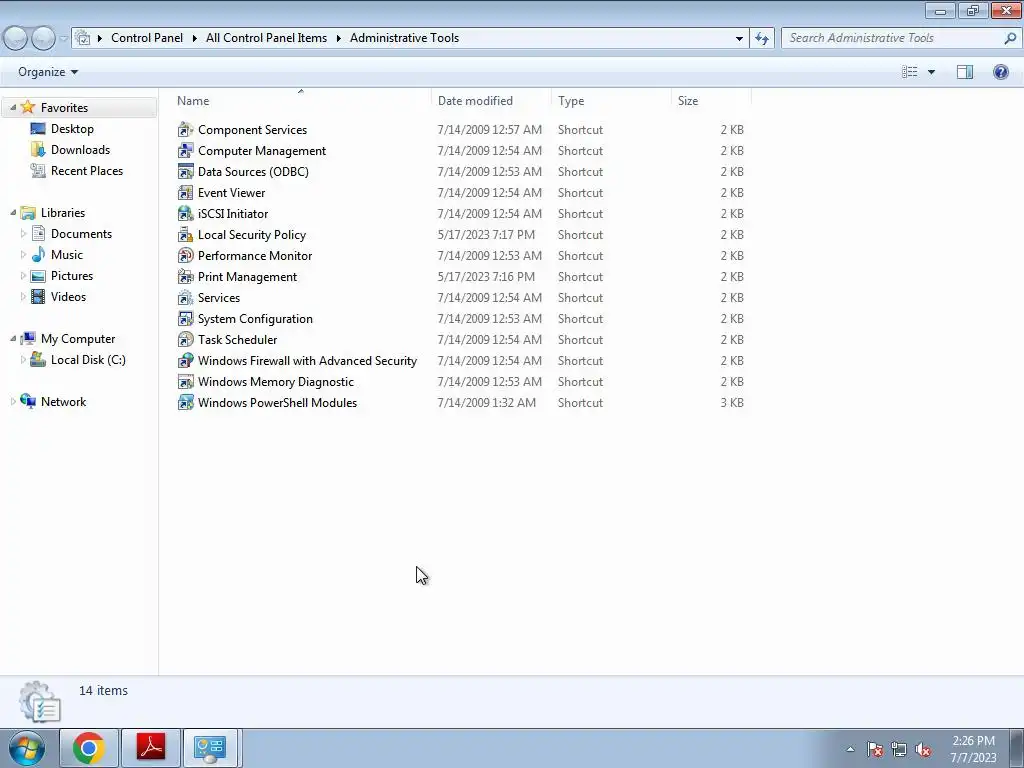Expand the Pictures library node
Screen dimensions: 1024x768
24,276
